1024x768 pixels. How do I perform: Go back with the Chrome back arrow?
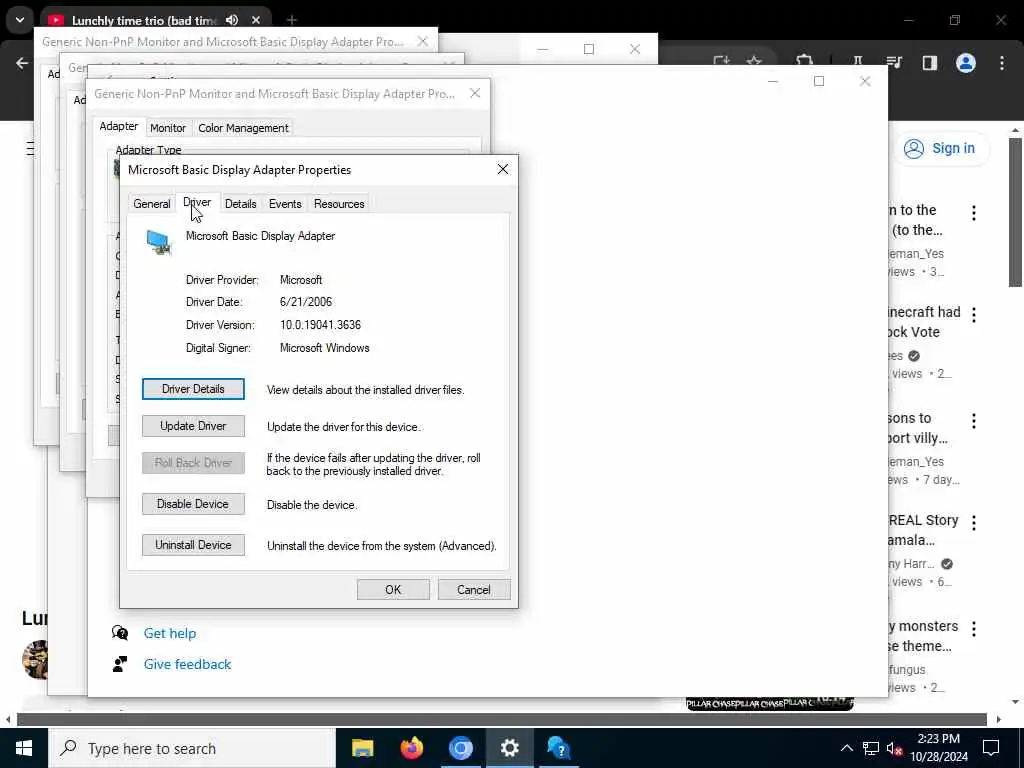(22, 63)
